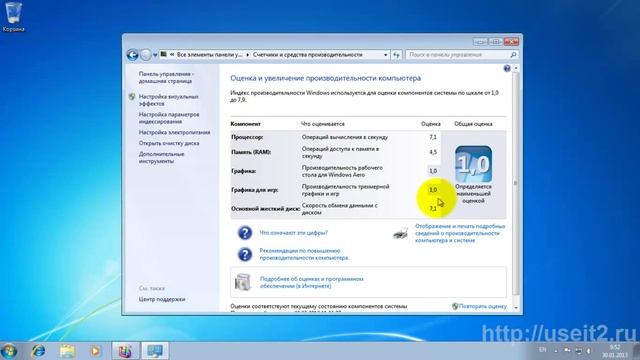Click the 'Графика' score 1,0
The image size is (640, 360).
click(433, 171)
